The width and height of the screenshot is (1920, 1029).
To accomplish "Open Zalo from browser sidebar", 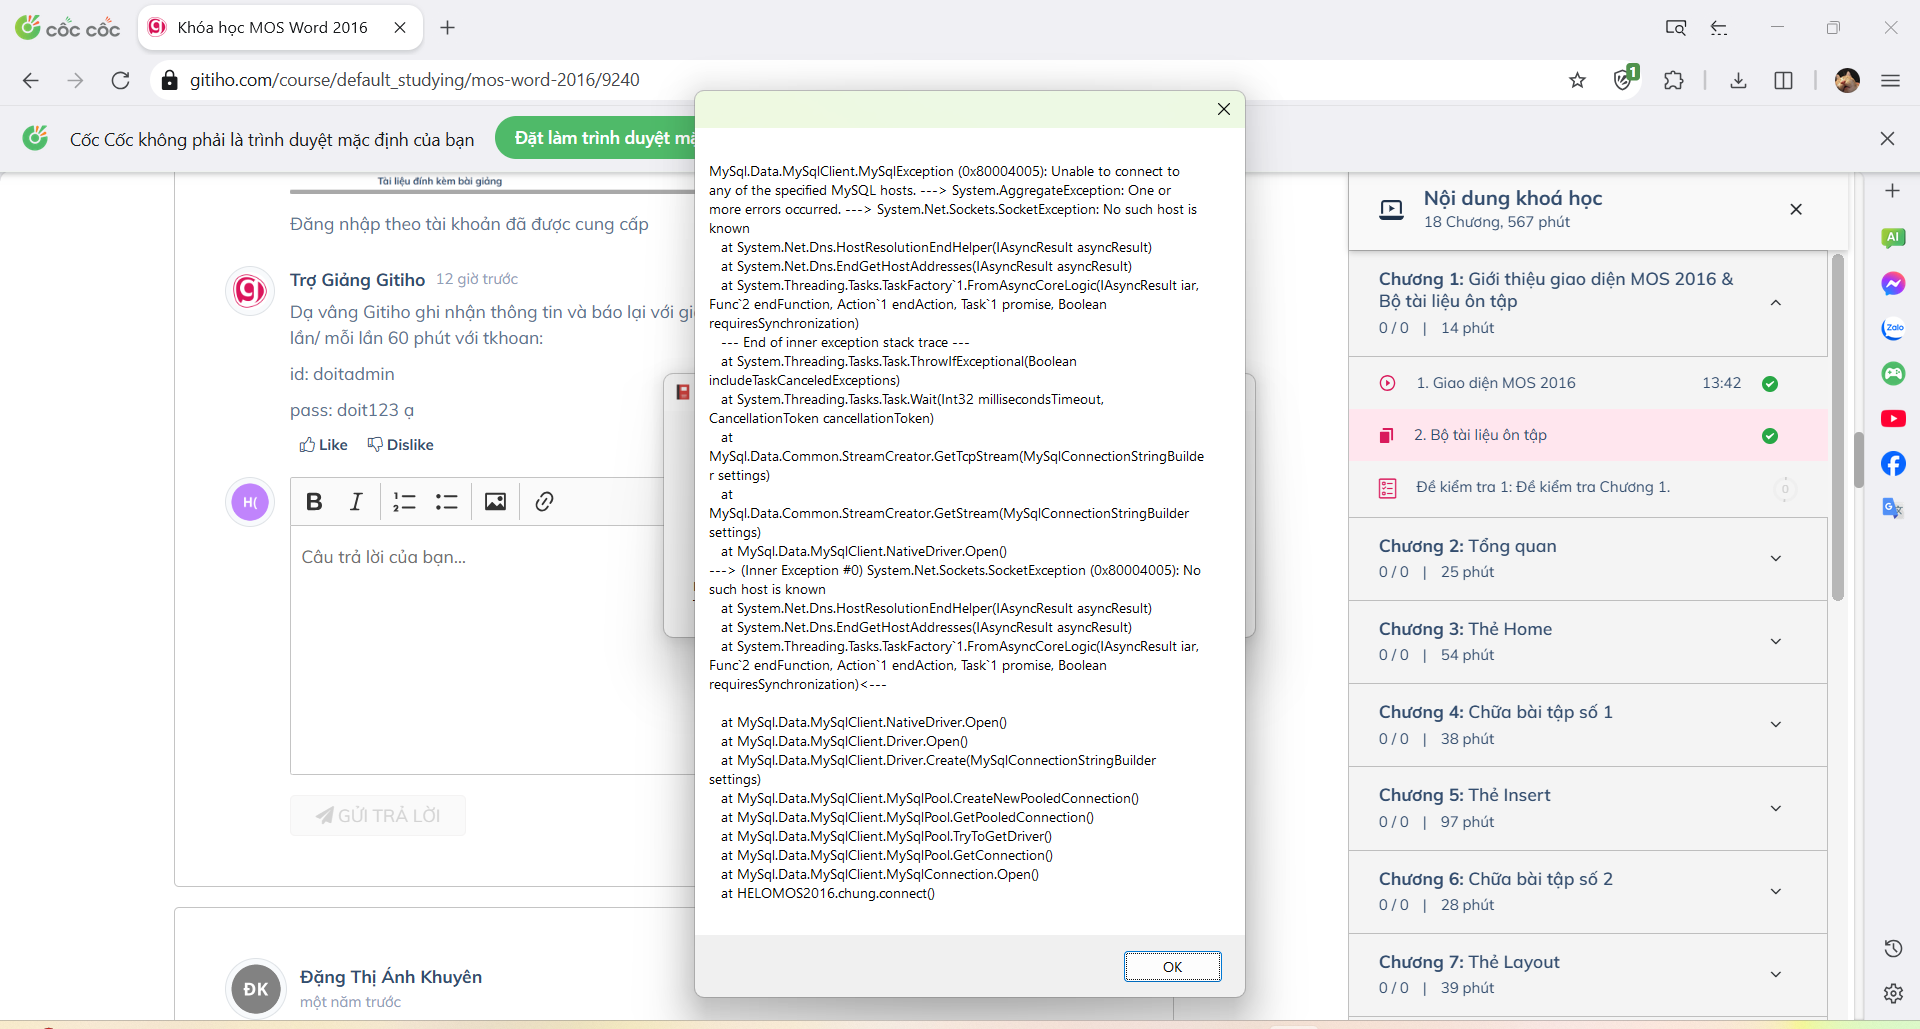I will point(1893,328).
